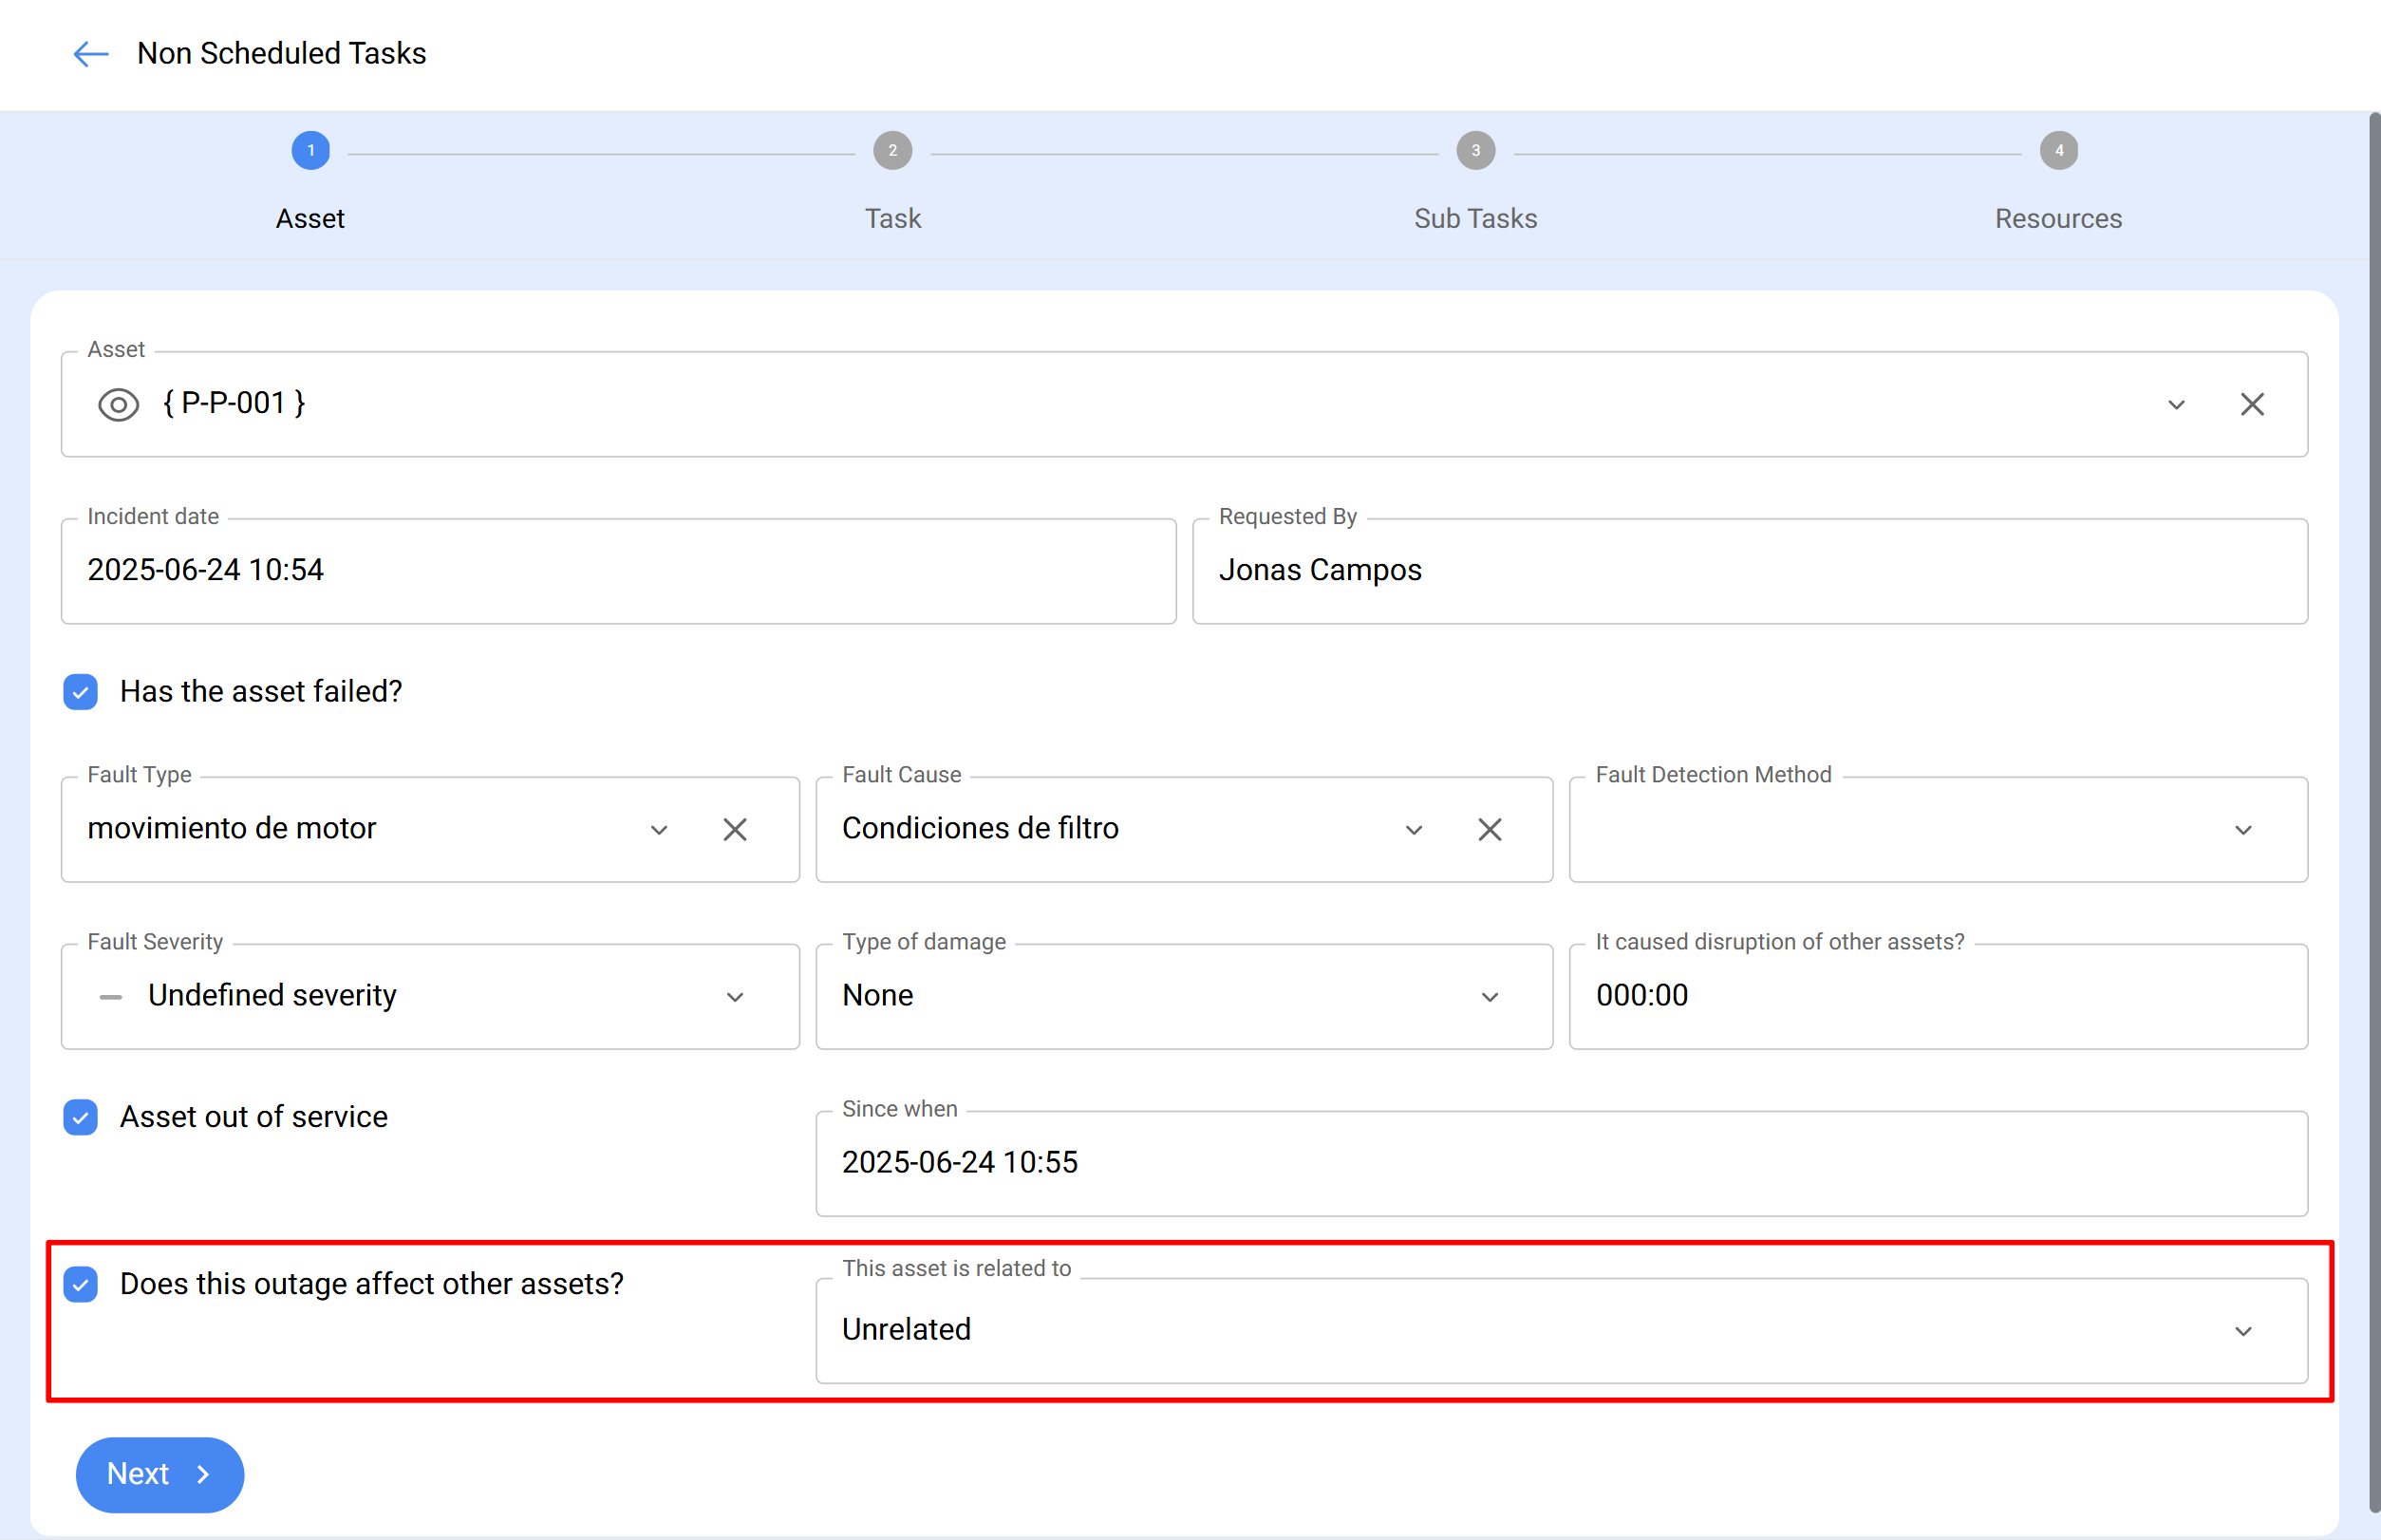Open the 'This asset is related to' dropdown
The image size is (2381, 1540).
pos(2244,1331)
